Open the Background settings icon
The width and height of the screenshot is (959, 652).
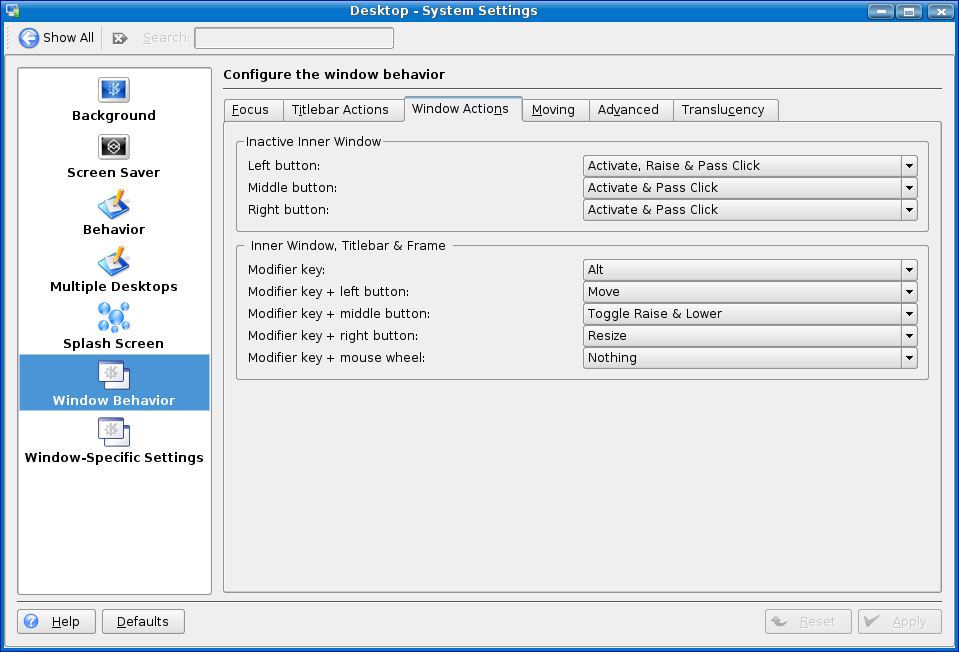pos(113,90)
